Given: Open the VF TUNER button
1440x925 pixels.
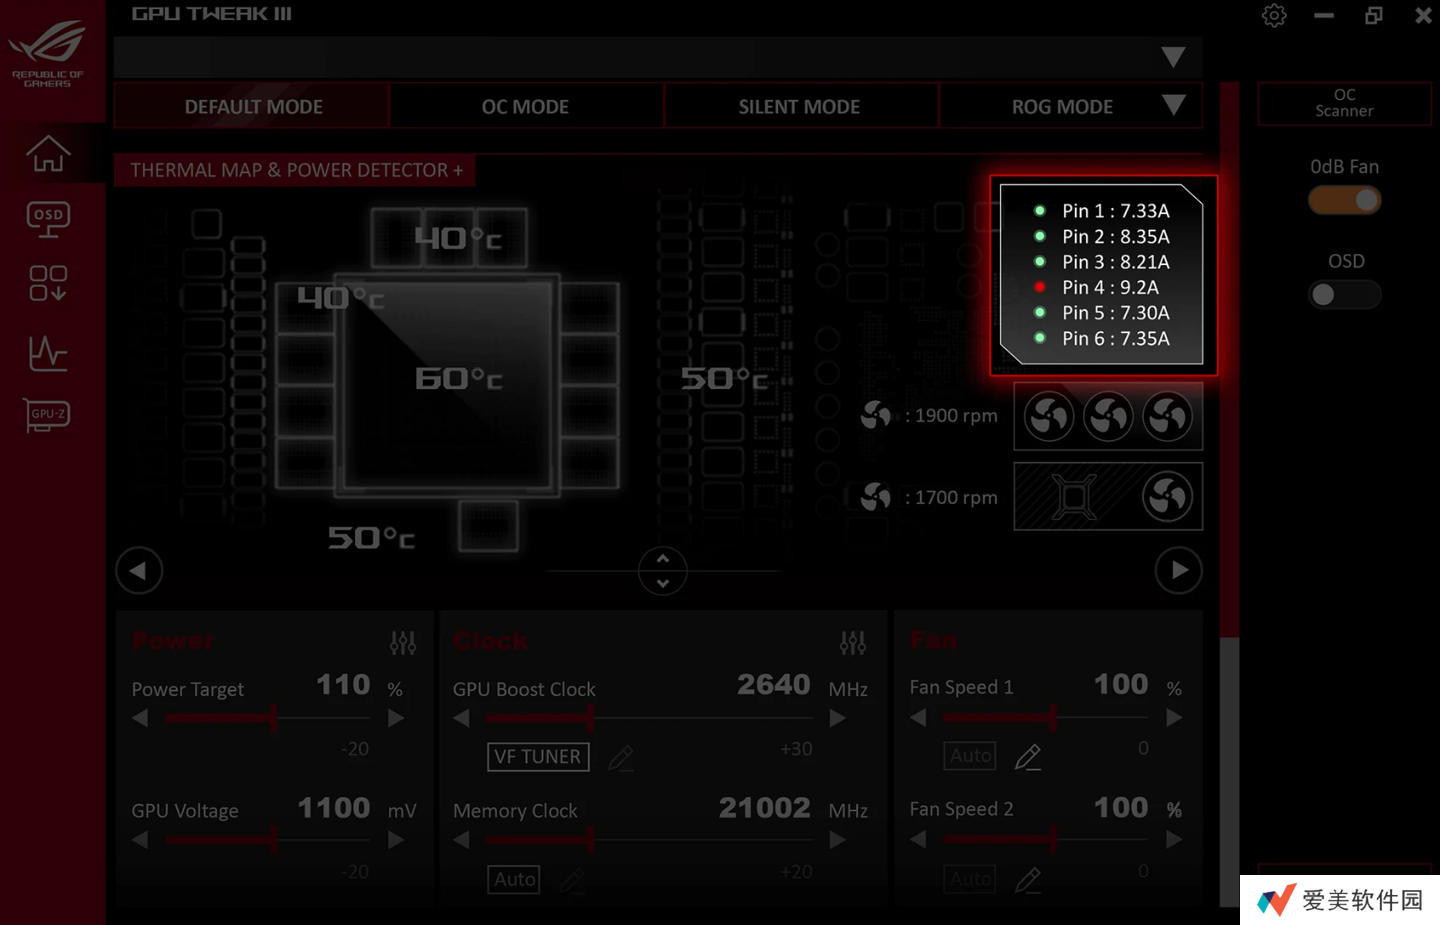Looking at the screenshot, I should pyautogui.click(x=538, y=757).
